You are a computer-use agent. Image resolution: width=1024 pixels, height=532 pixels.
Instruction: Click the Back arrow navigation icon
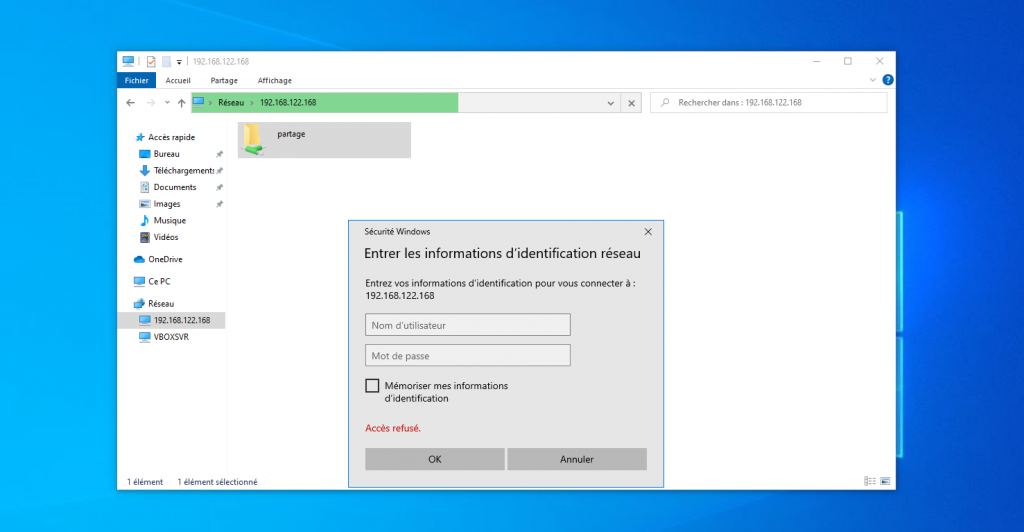131,103
